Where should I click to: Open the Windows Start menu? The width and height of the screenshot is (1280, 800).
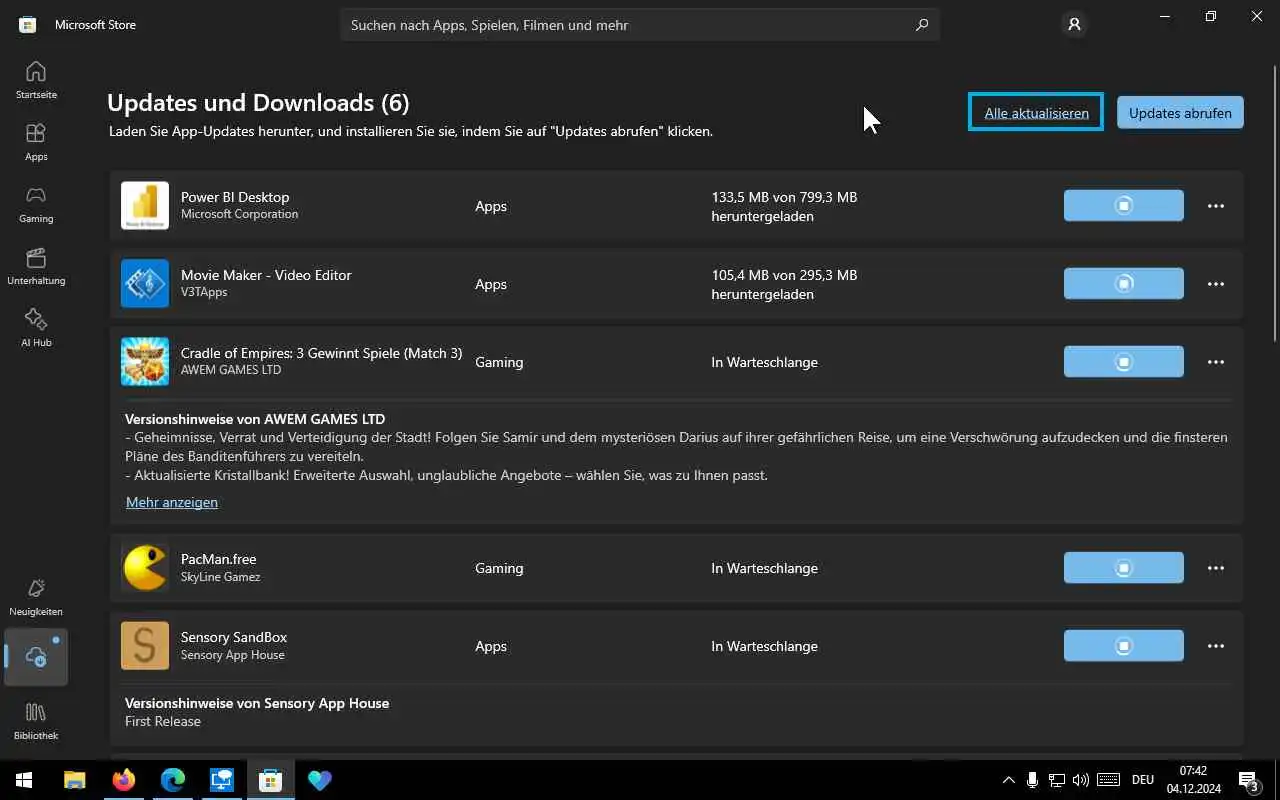[x=24, y=780]
